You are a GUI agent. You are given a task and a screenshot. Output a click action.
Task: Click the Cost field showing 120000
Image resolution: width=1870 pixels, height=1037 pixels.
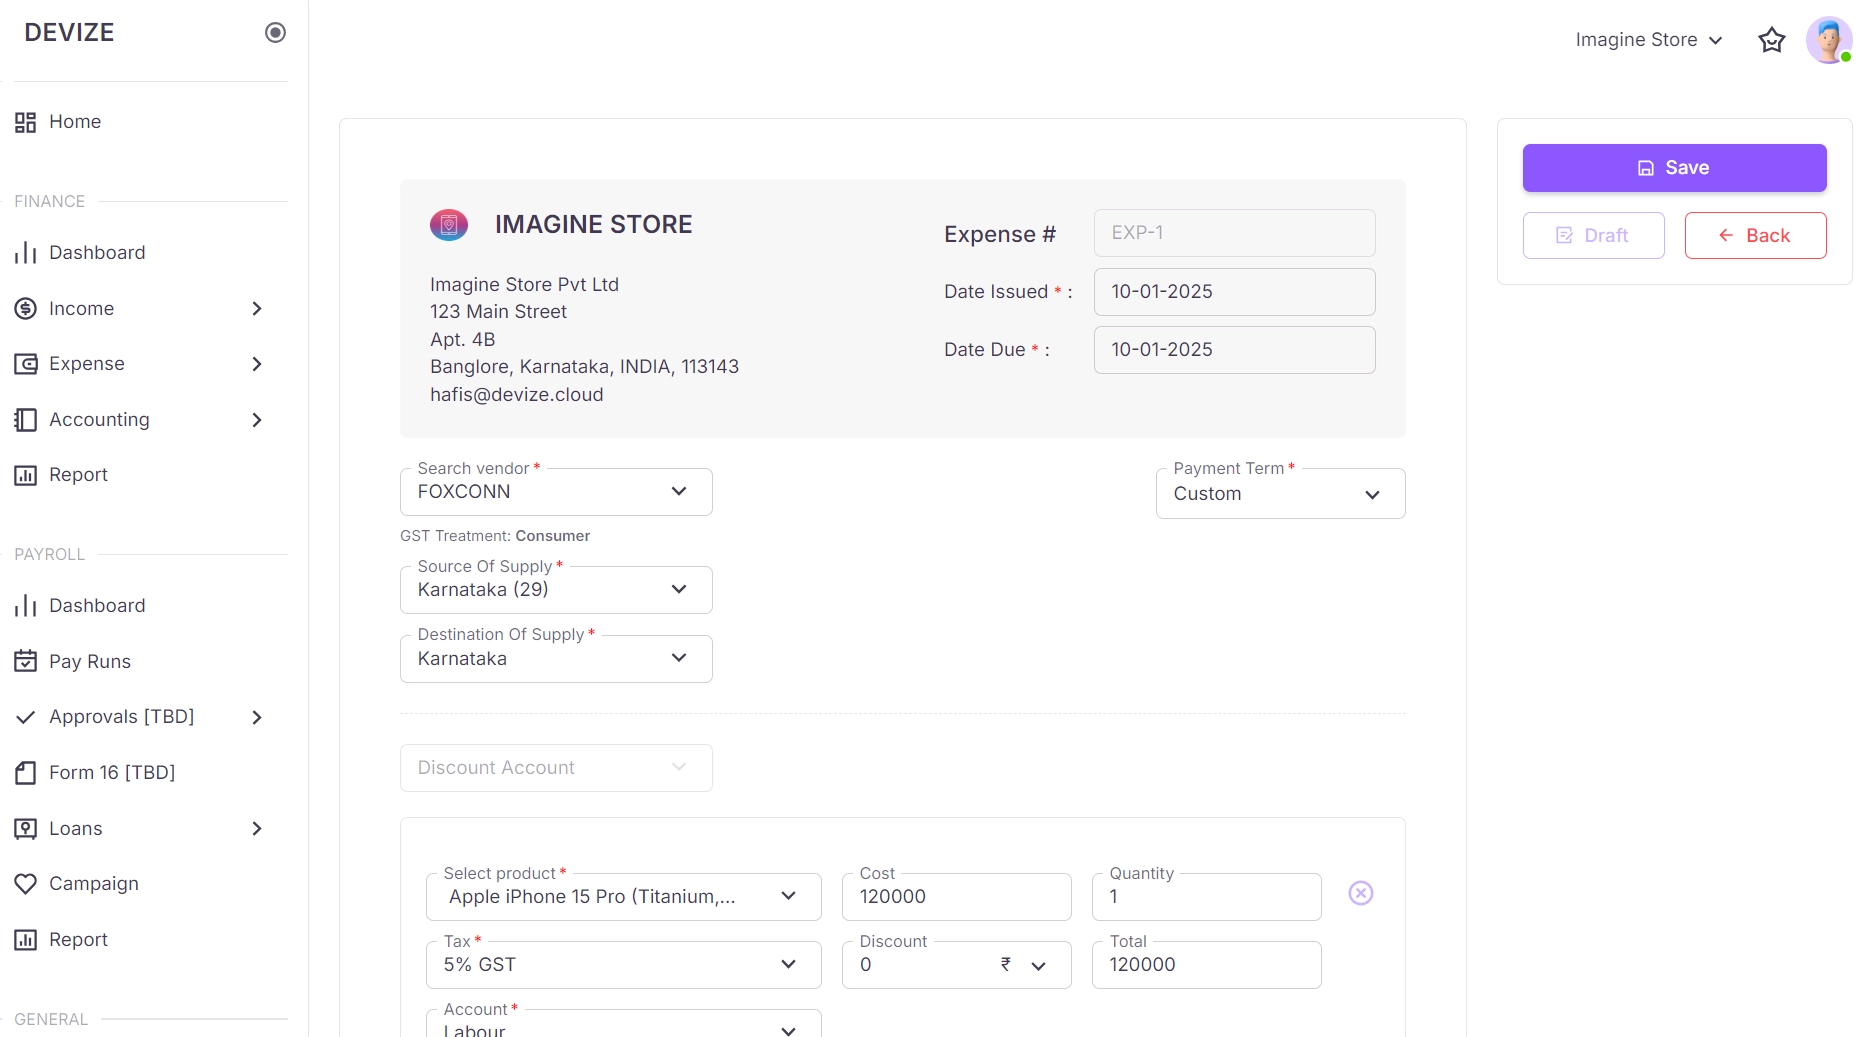(956, 897)
